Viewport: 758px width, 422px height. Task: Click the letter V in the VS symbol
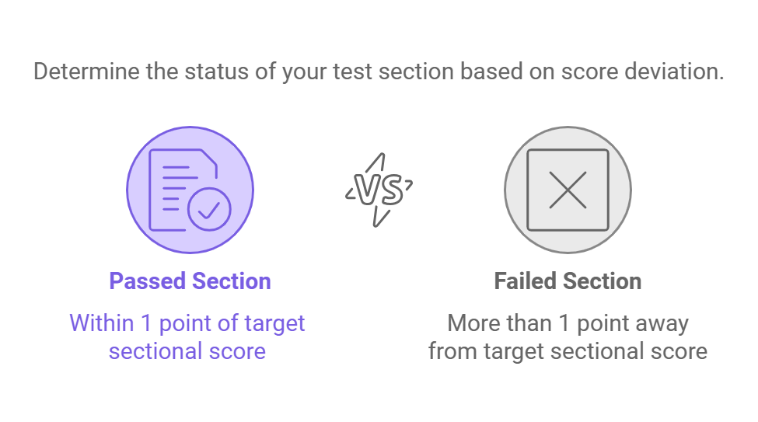(365, 188)
